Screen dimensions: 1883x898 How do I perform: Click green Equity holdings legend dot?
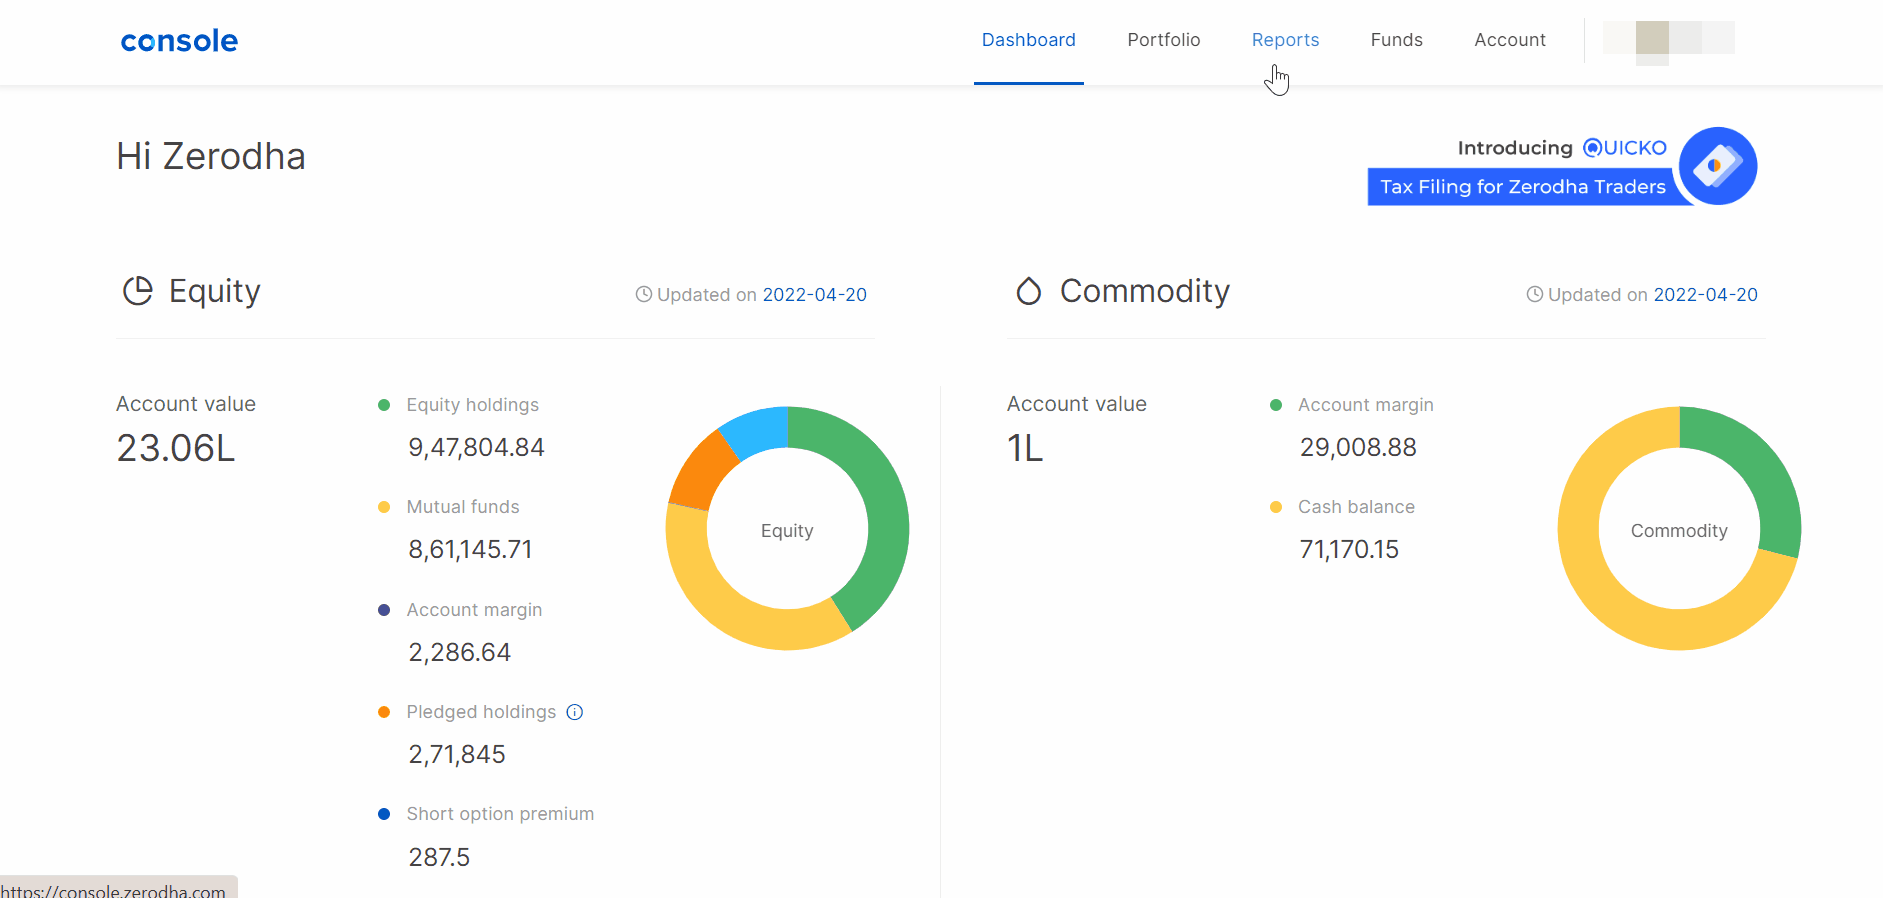pyautogui.click(x=384, y=405)
